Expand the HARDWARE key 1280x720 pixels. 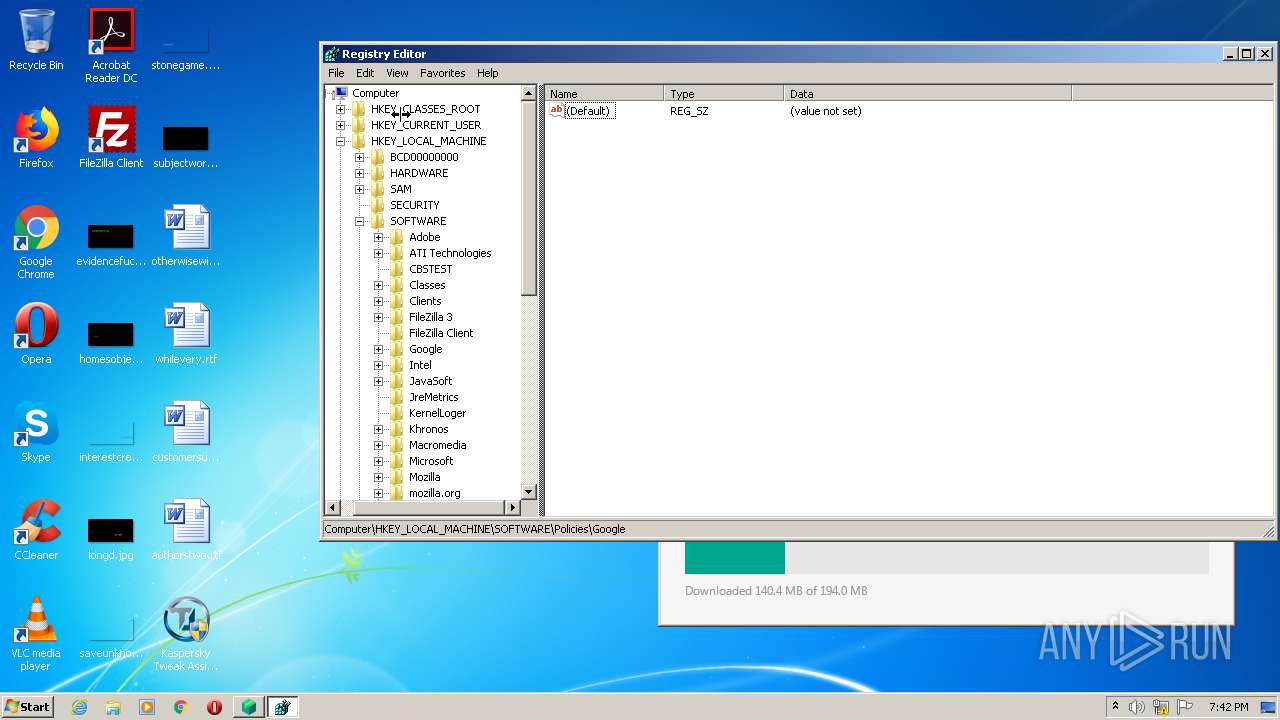click(x=359, y=173)
